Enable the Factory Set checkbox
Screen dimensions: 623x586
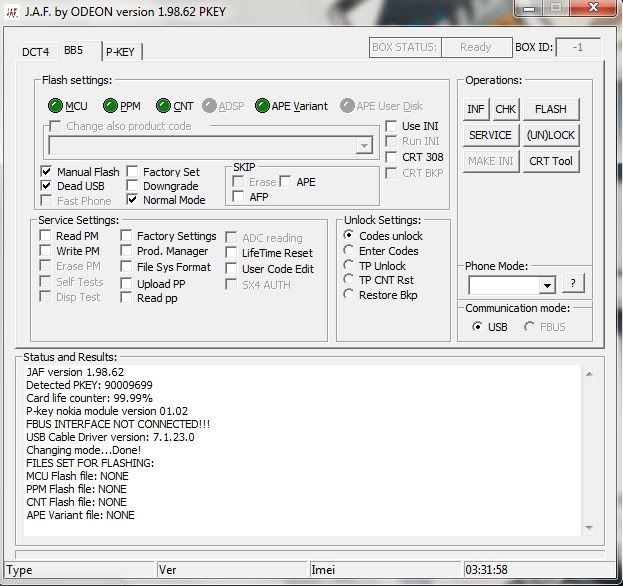click(x=132, y=171)
